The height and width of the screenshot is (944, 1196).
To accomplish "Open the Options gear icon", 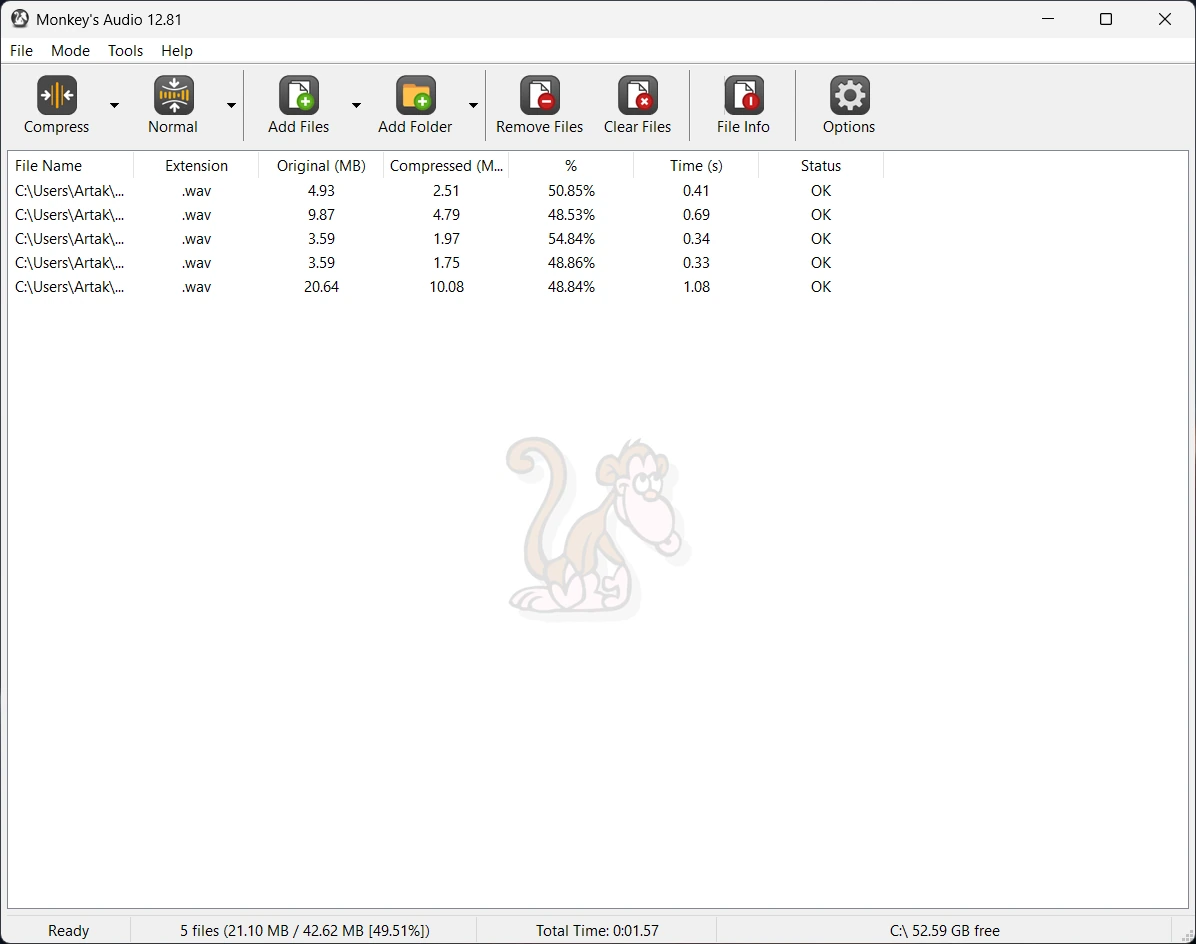I will pos(849,95).
